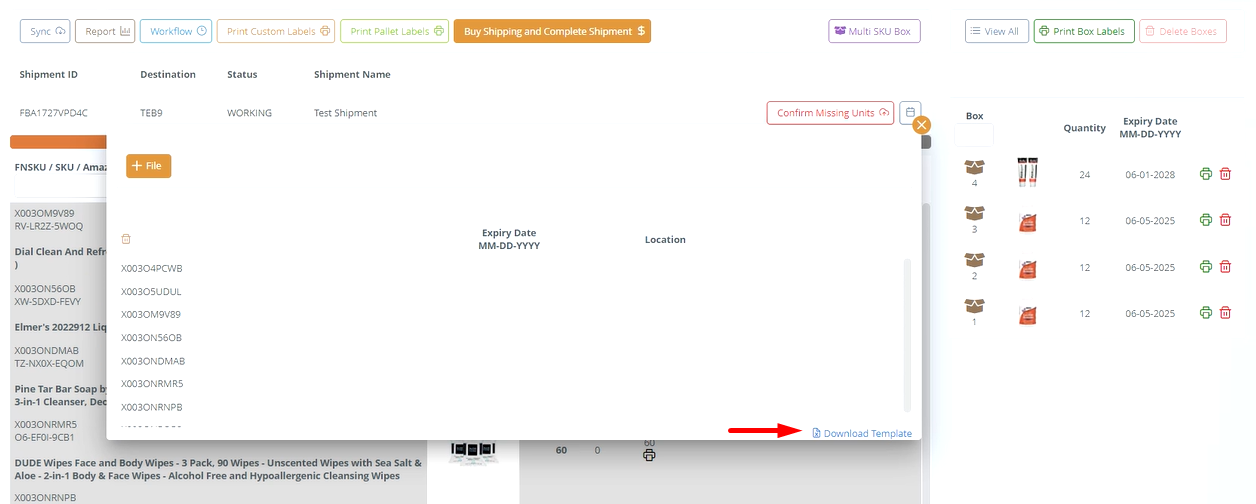Image resolution: width=1256 pixels, height=504 pixels.
Task: Close the popup with the orange X
Action: pyautogui.click(x=921, y=125)
